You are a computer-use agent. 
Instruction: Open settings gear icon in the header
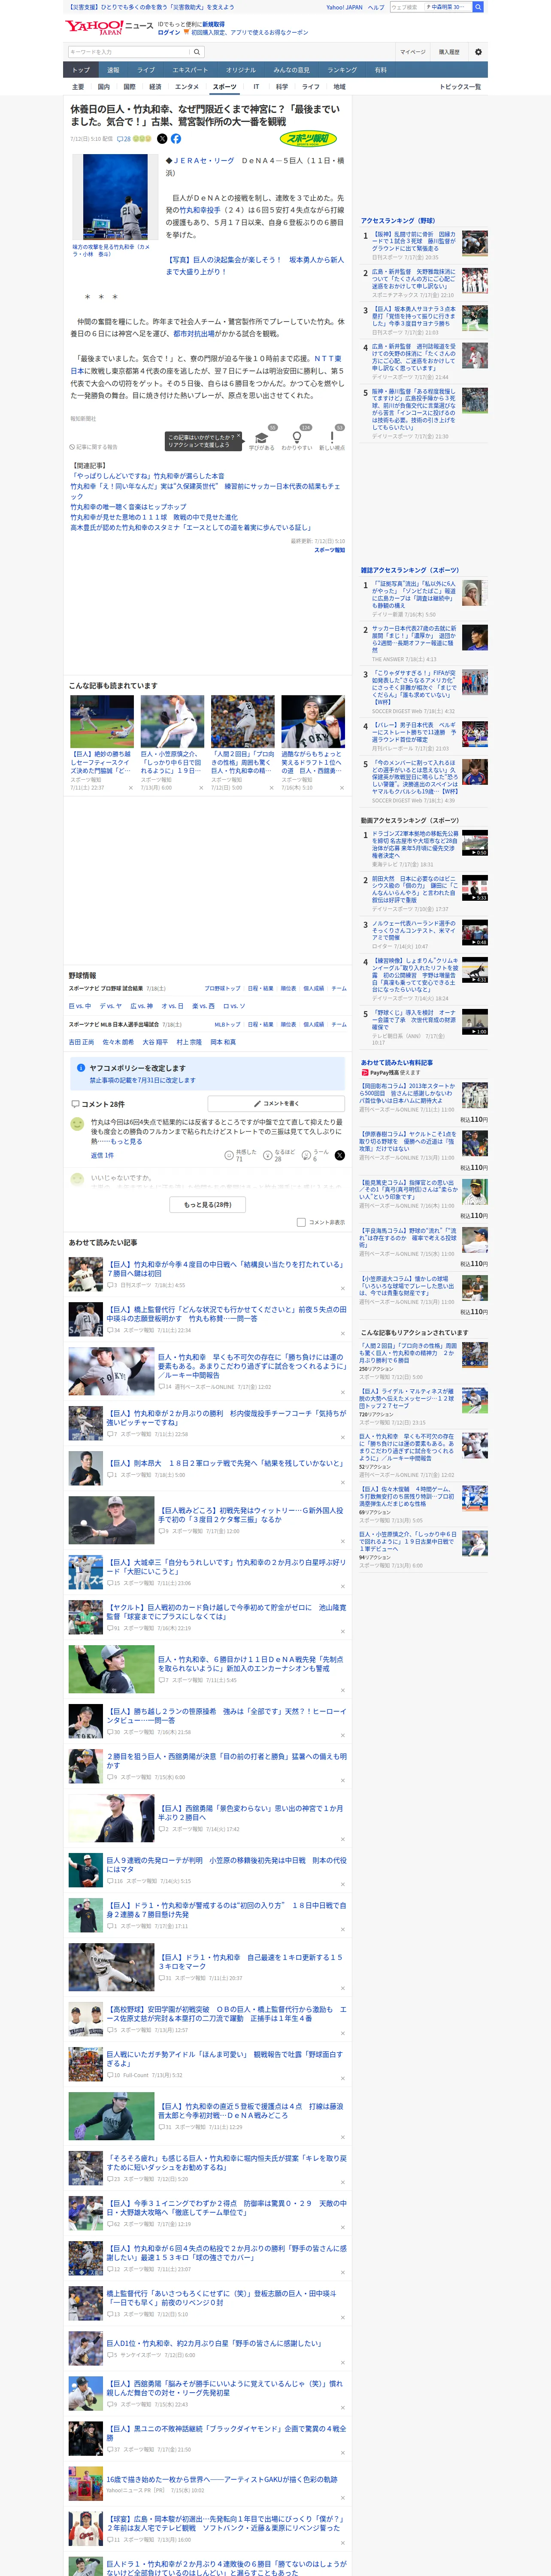click(478, 52)
